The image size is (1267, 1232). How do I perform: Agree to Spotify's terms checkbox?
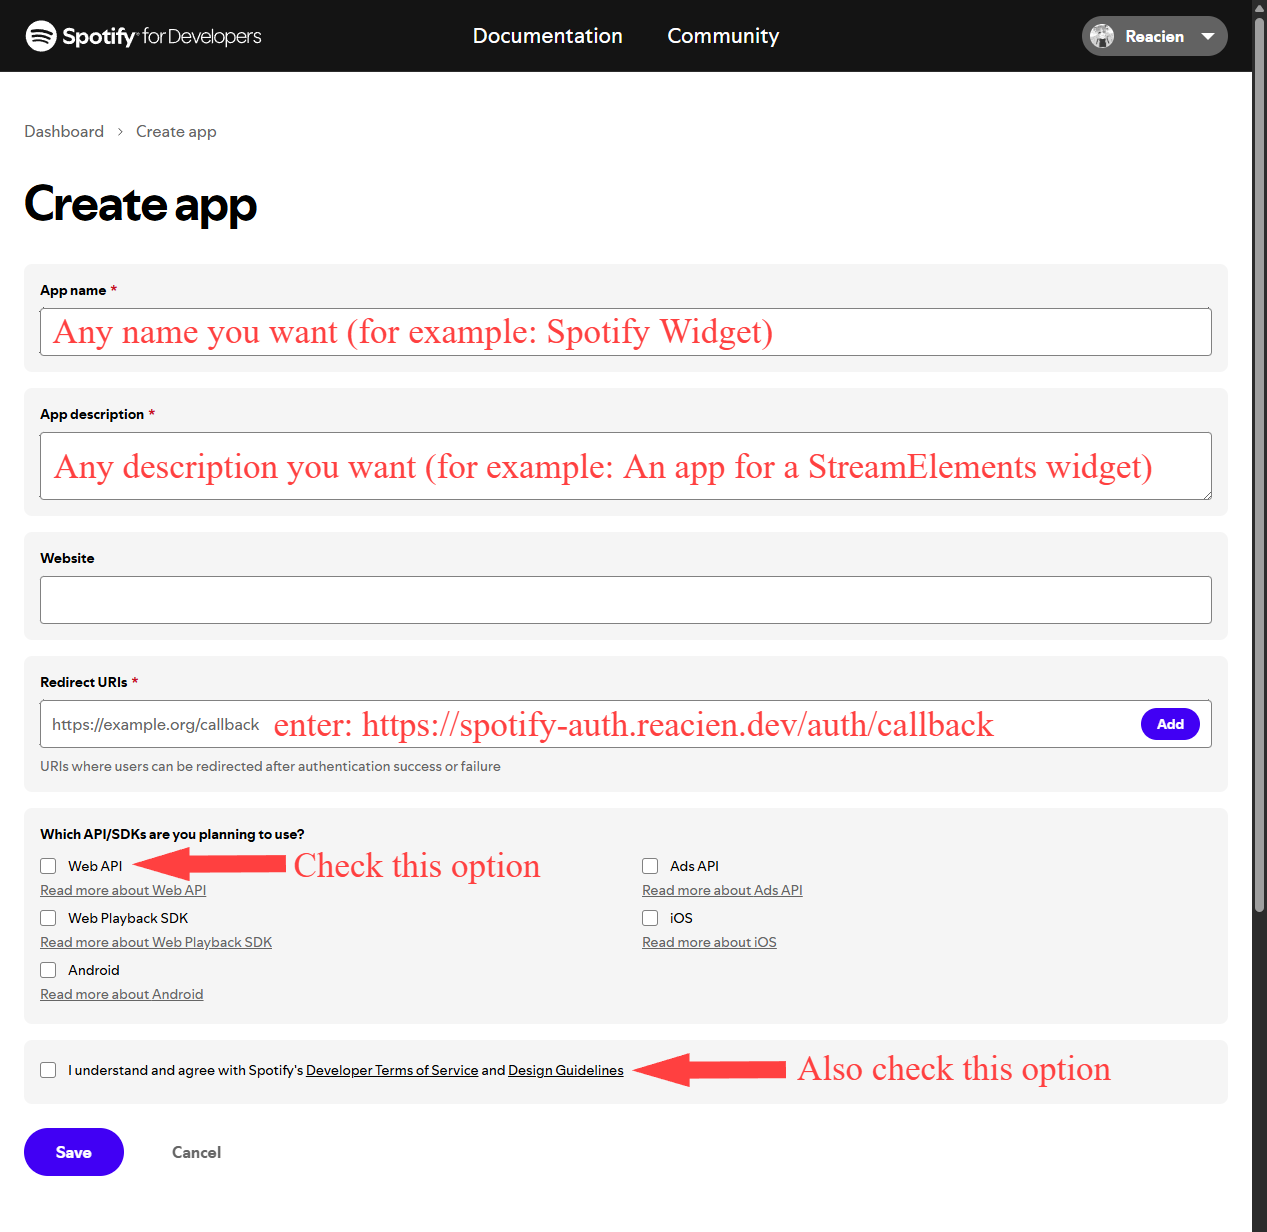(48, 1070)
